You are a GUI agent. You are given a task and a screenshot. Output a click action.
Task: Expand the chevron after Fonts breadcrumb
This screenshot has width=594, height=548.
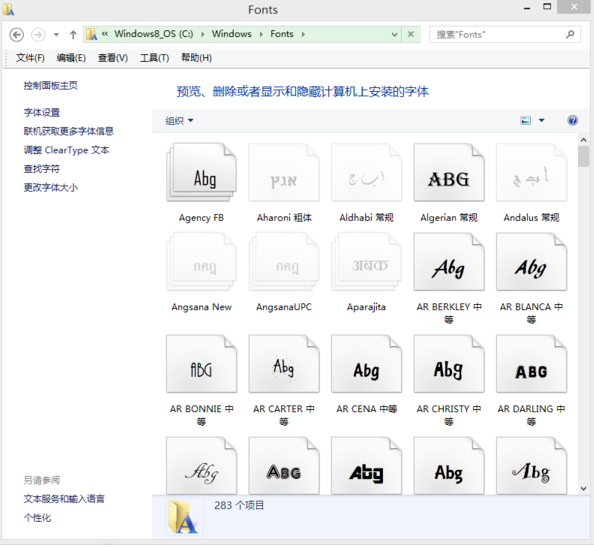(x=303, y=34)
